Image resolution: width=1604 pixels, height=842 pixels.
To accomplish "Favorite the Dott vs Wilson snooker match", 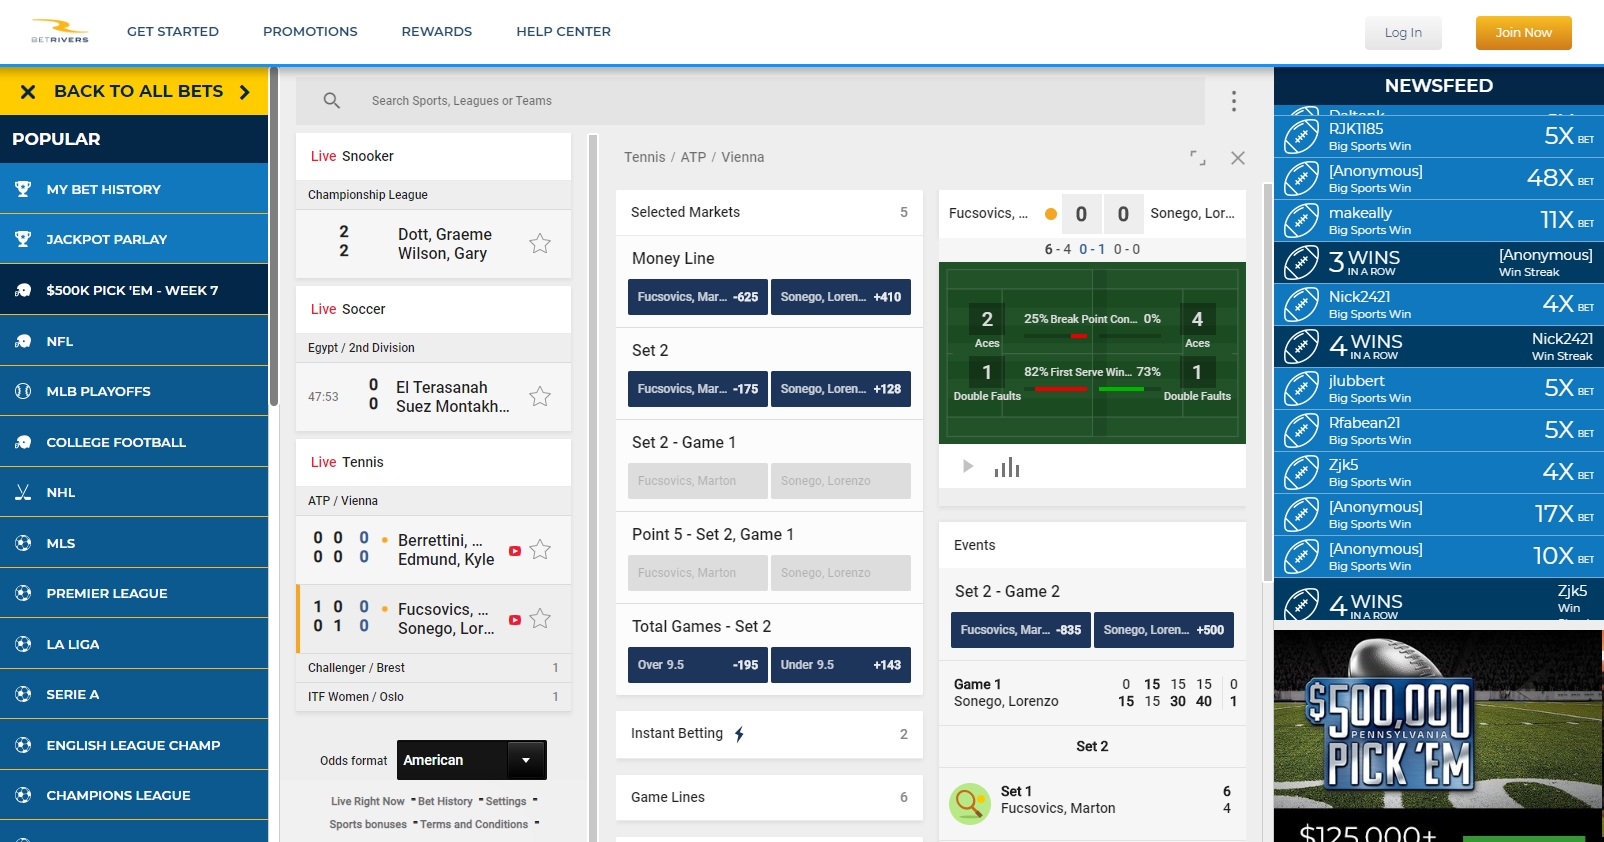I will click(x=540, y=244).
